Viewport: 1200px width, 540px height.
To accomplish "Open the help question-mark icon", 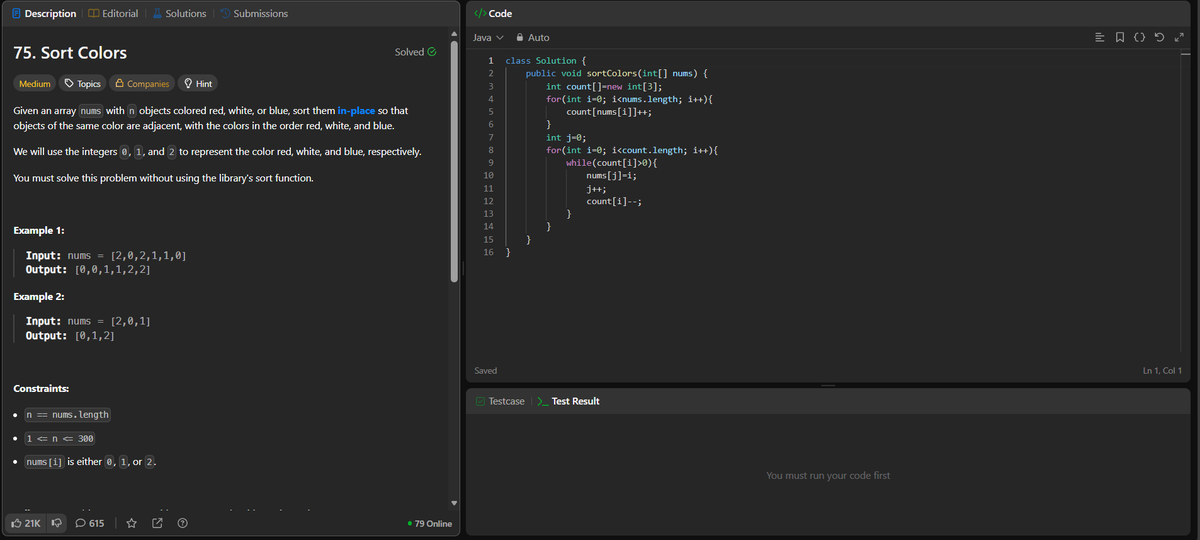I will pyautogui.click(x=182, y=523).
